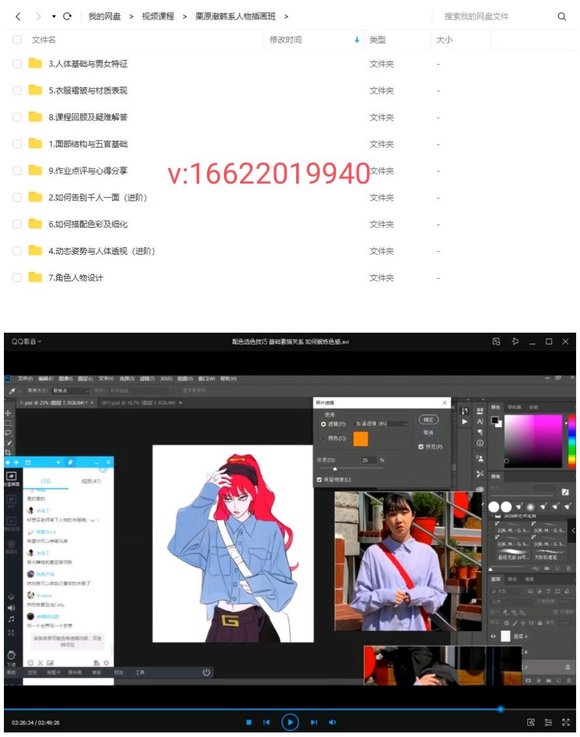
Task: Click the back arrow in the netdisk navigation
Action: [18, 16]
